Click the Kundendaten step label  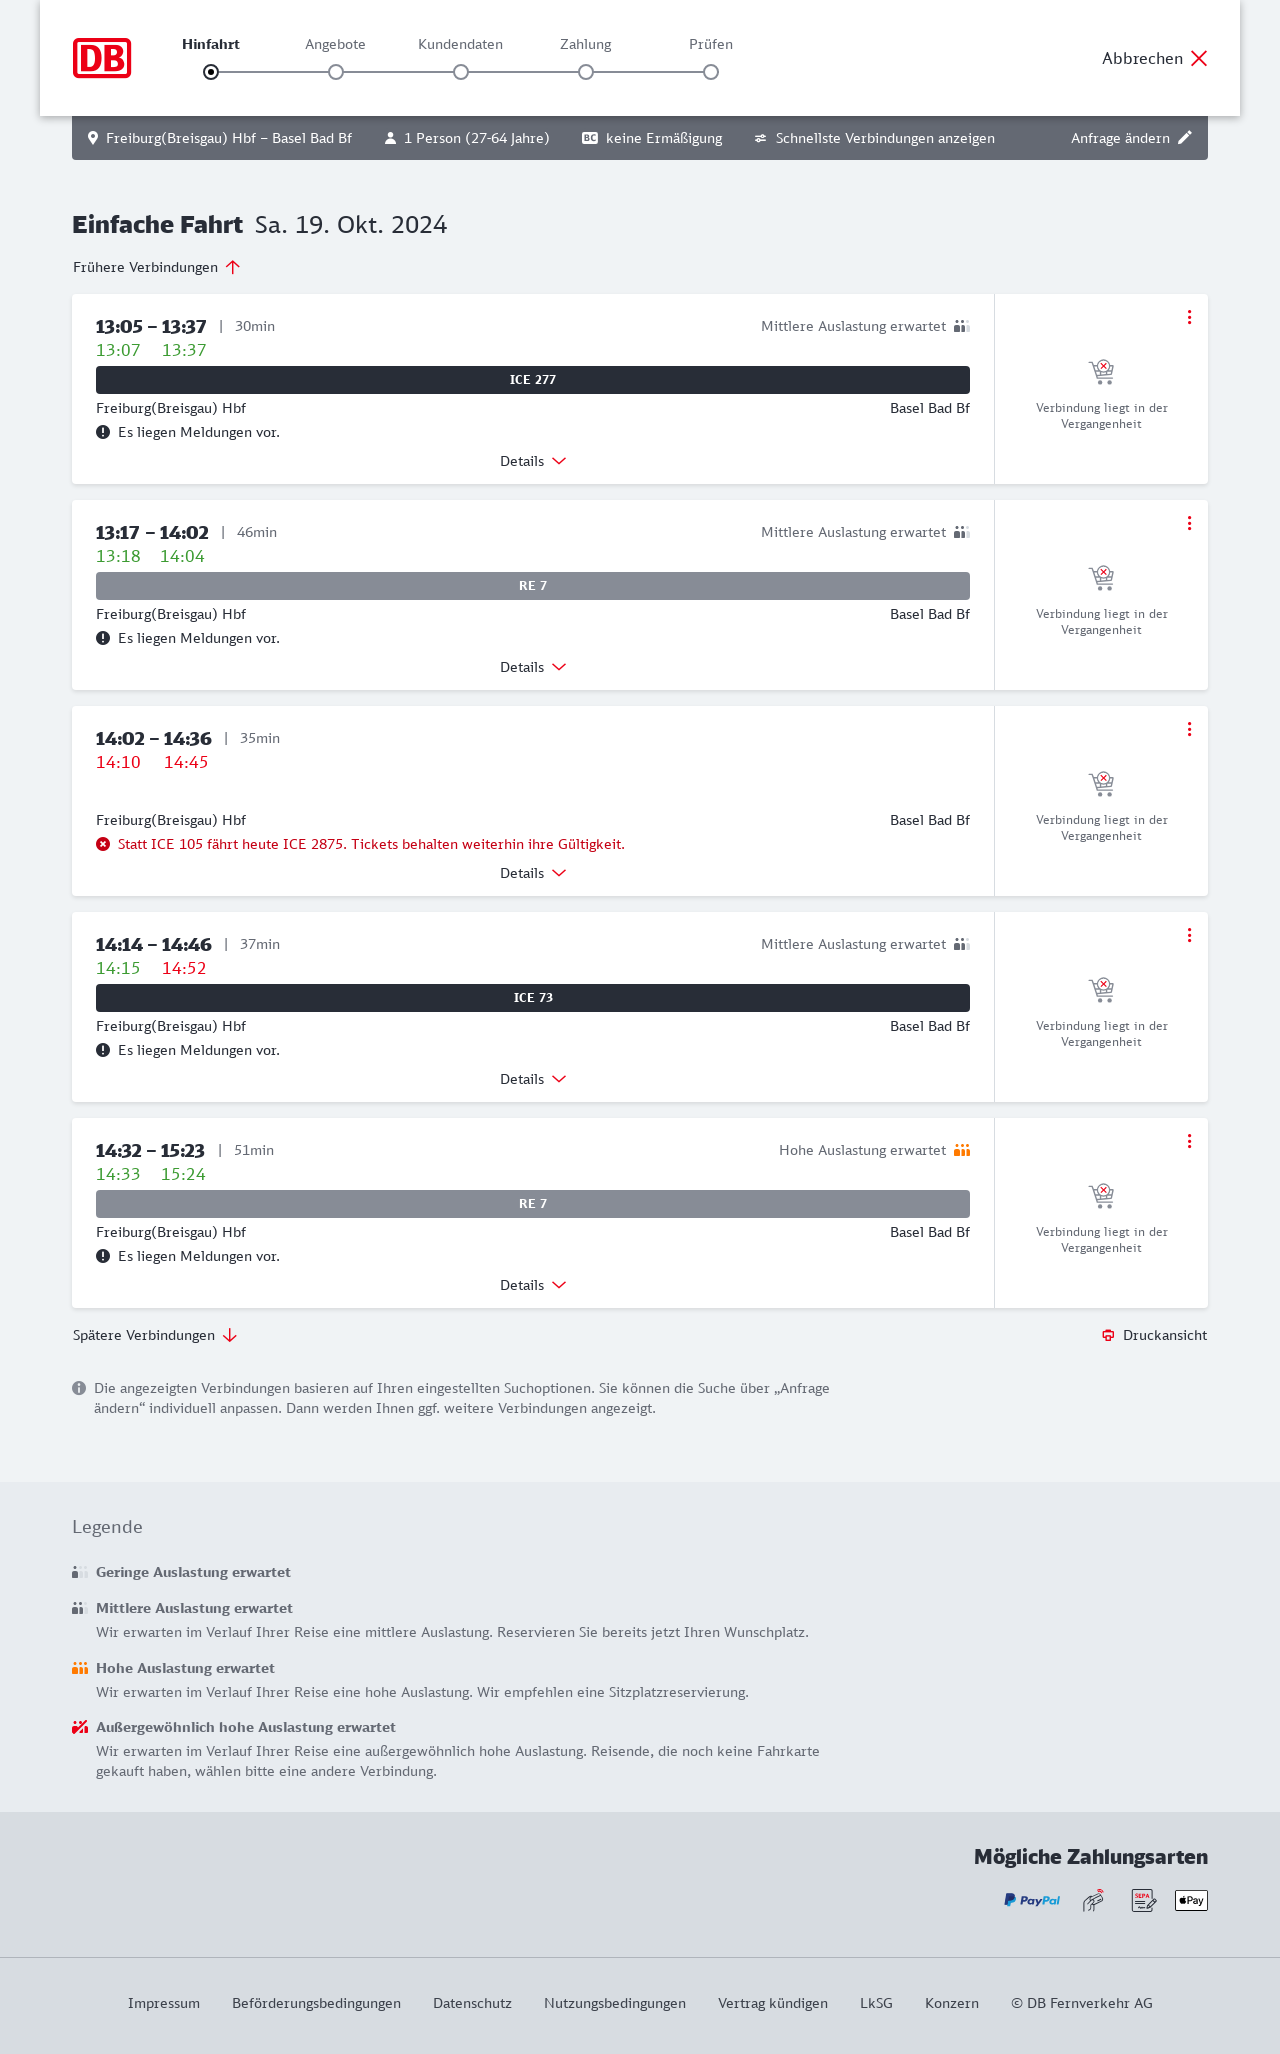(x=460, y=44)
